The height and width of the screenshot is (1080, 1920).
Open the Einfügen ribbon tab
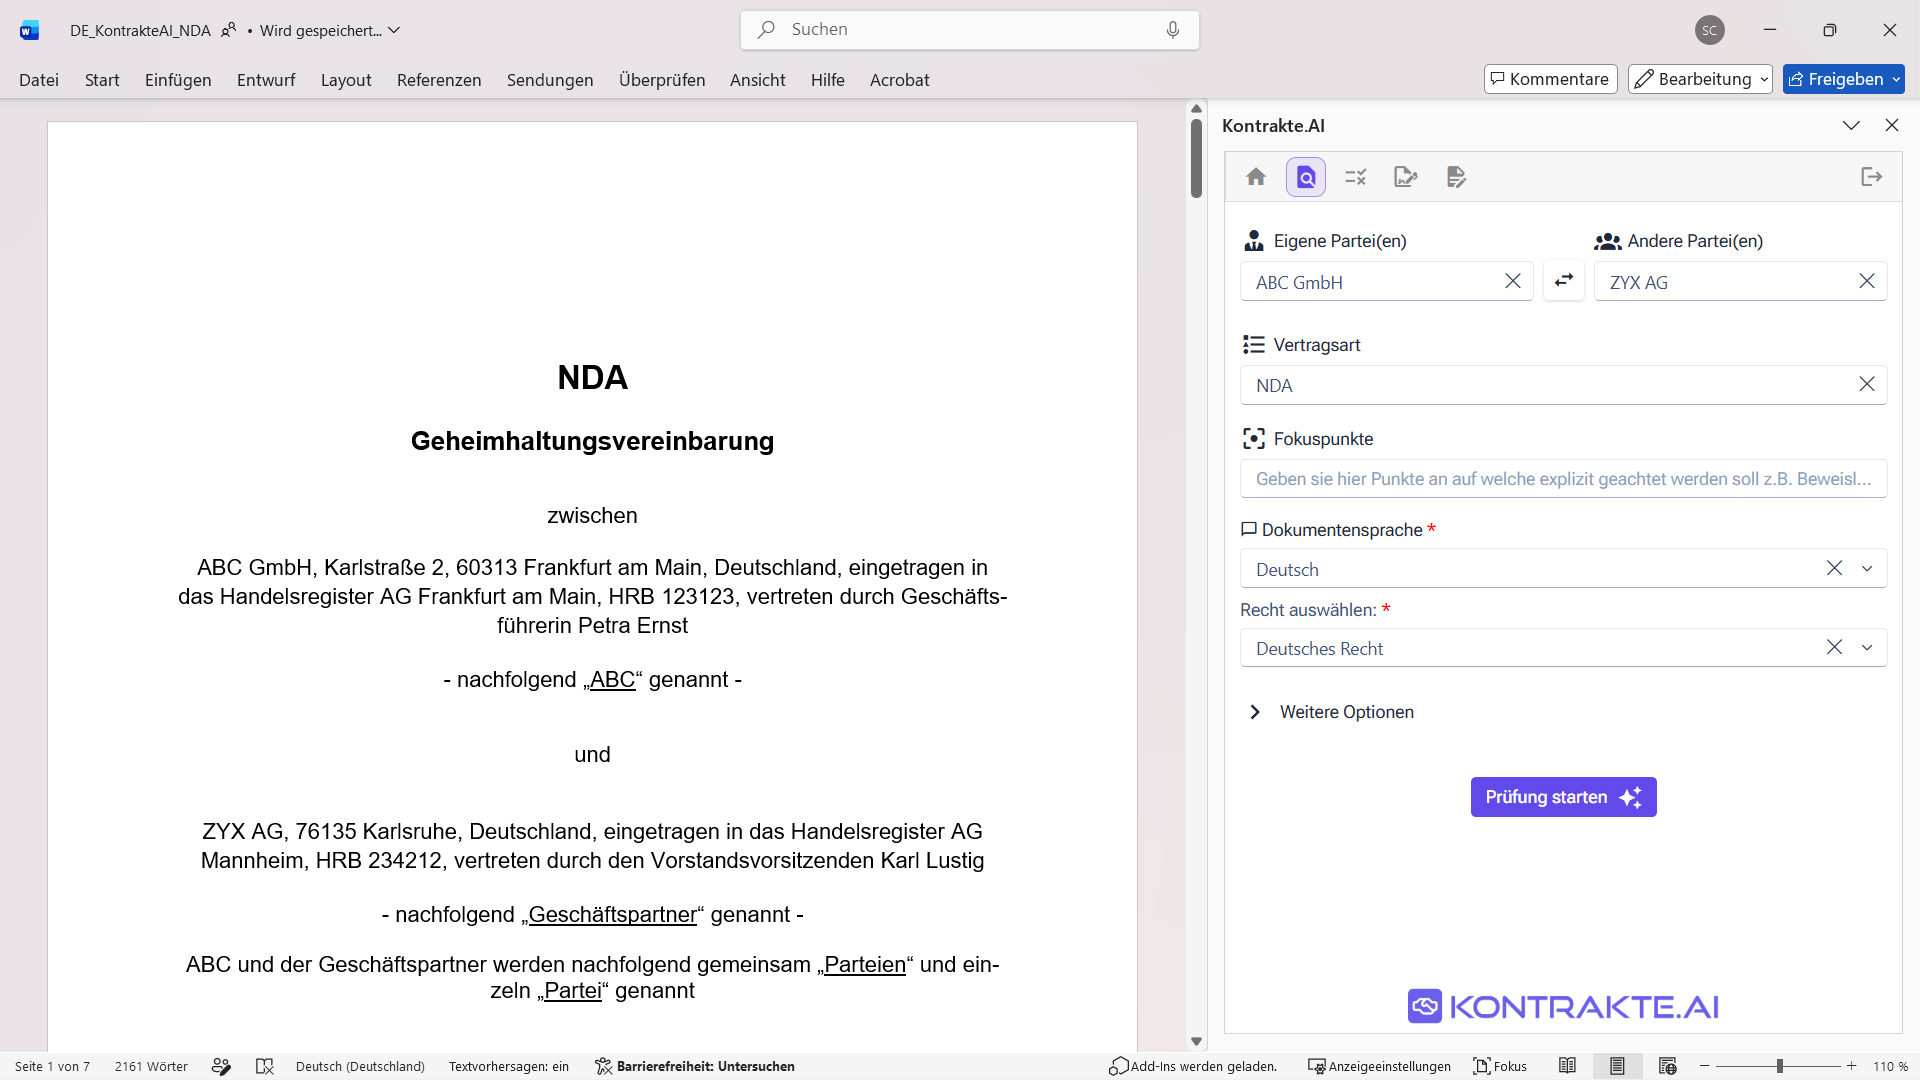[x=178, y=80]
